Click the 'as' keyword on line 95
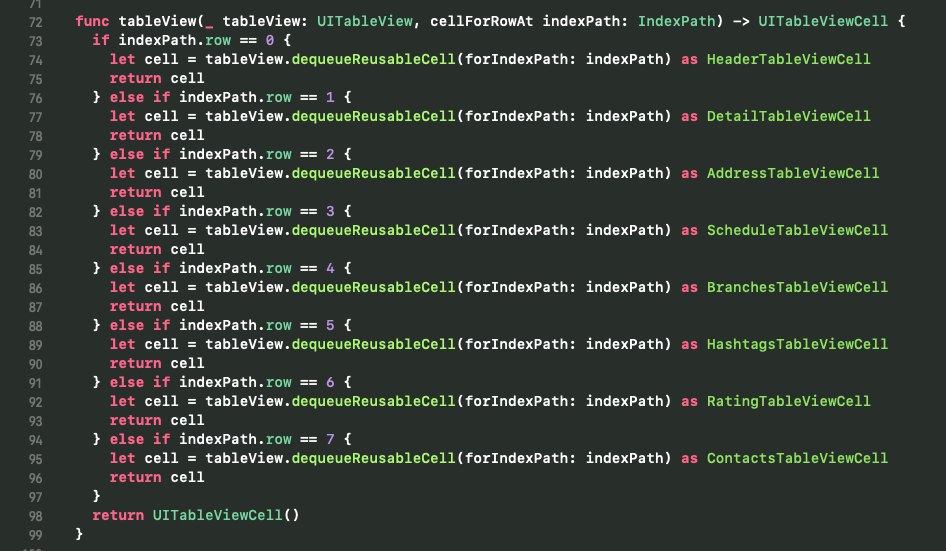Screen dimensions: 946x551 pos(690,458)
